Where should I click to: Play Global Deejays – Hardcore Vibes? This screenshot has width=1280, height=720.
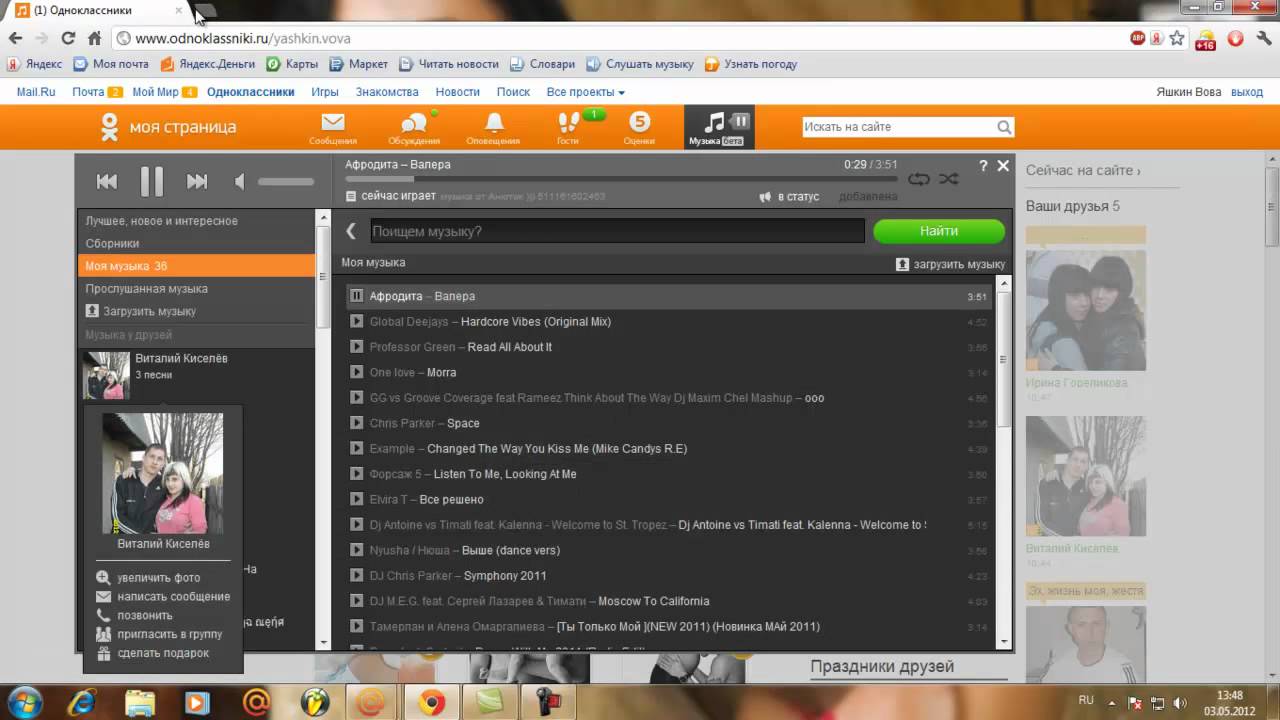pyautogui.click(x=356, y=321)
